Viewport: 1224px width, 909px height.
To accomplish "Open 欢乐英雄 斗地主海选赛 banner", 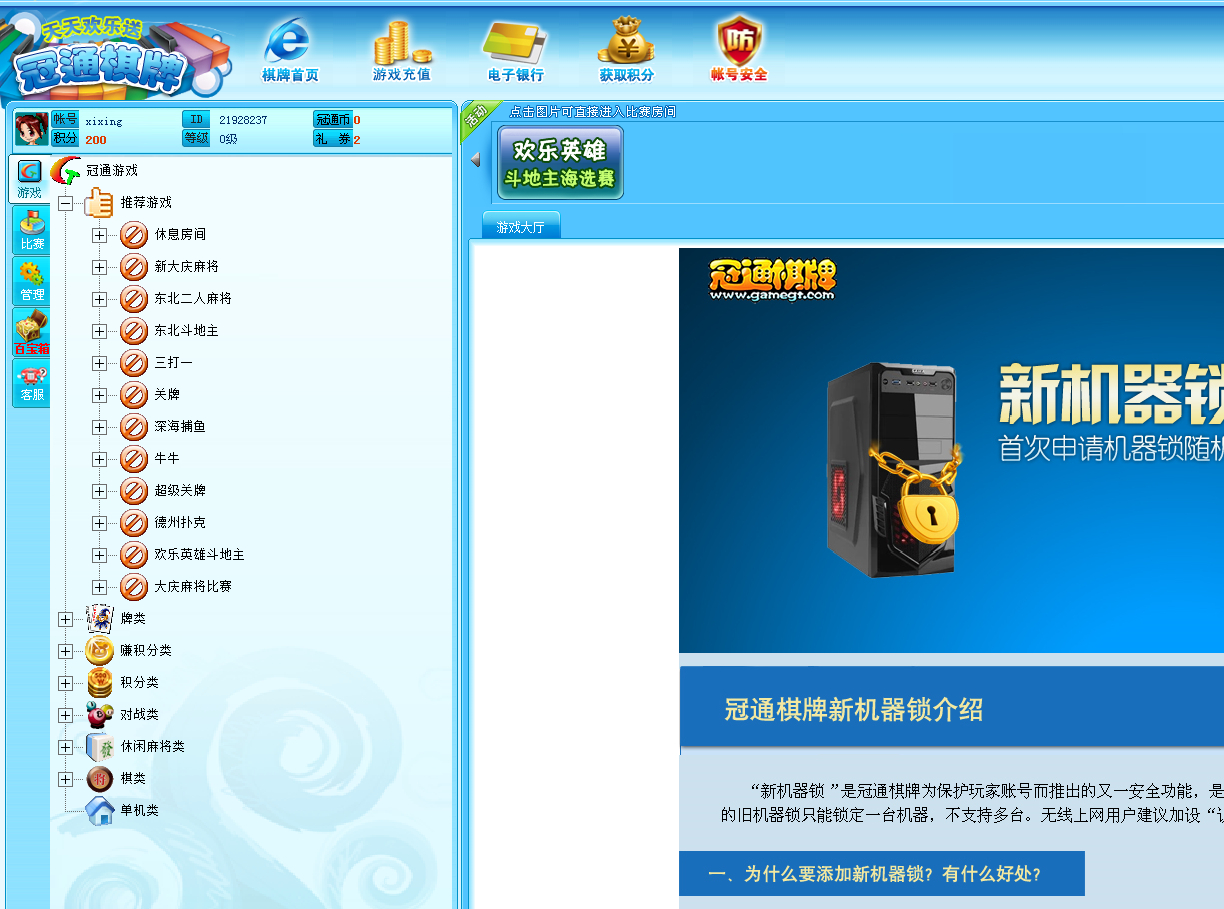I will click(x=560, y=163).
